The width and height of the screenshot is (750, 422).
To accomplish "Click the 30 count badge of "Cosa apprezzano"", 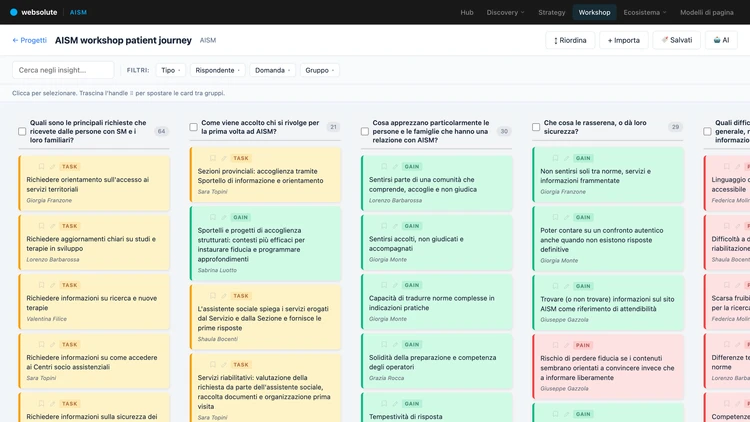I will 504,131.
